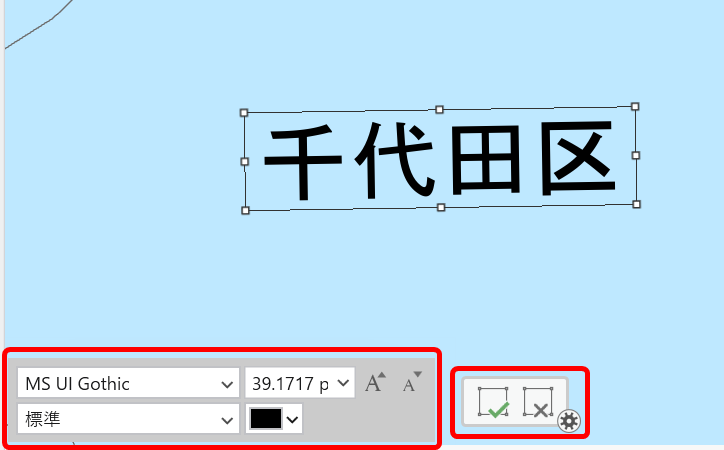Cancel edit with the X box icon
The width and height of the screenshot is (724, 450).
point(538,402)
